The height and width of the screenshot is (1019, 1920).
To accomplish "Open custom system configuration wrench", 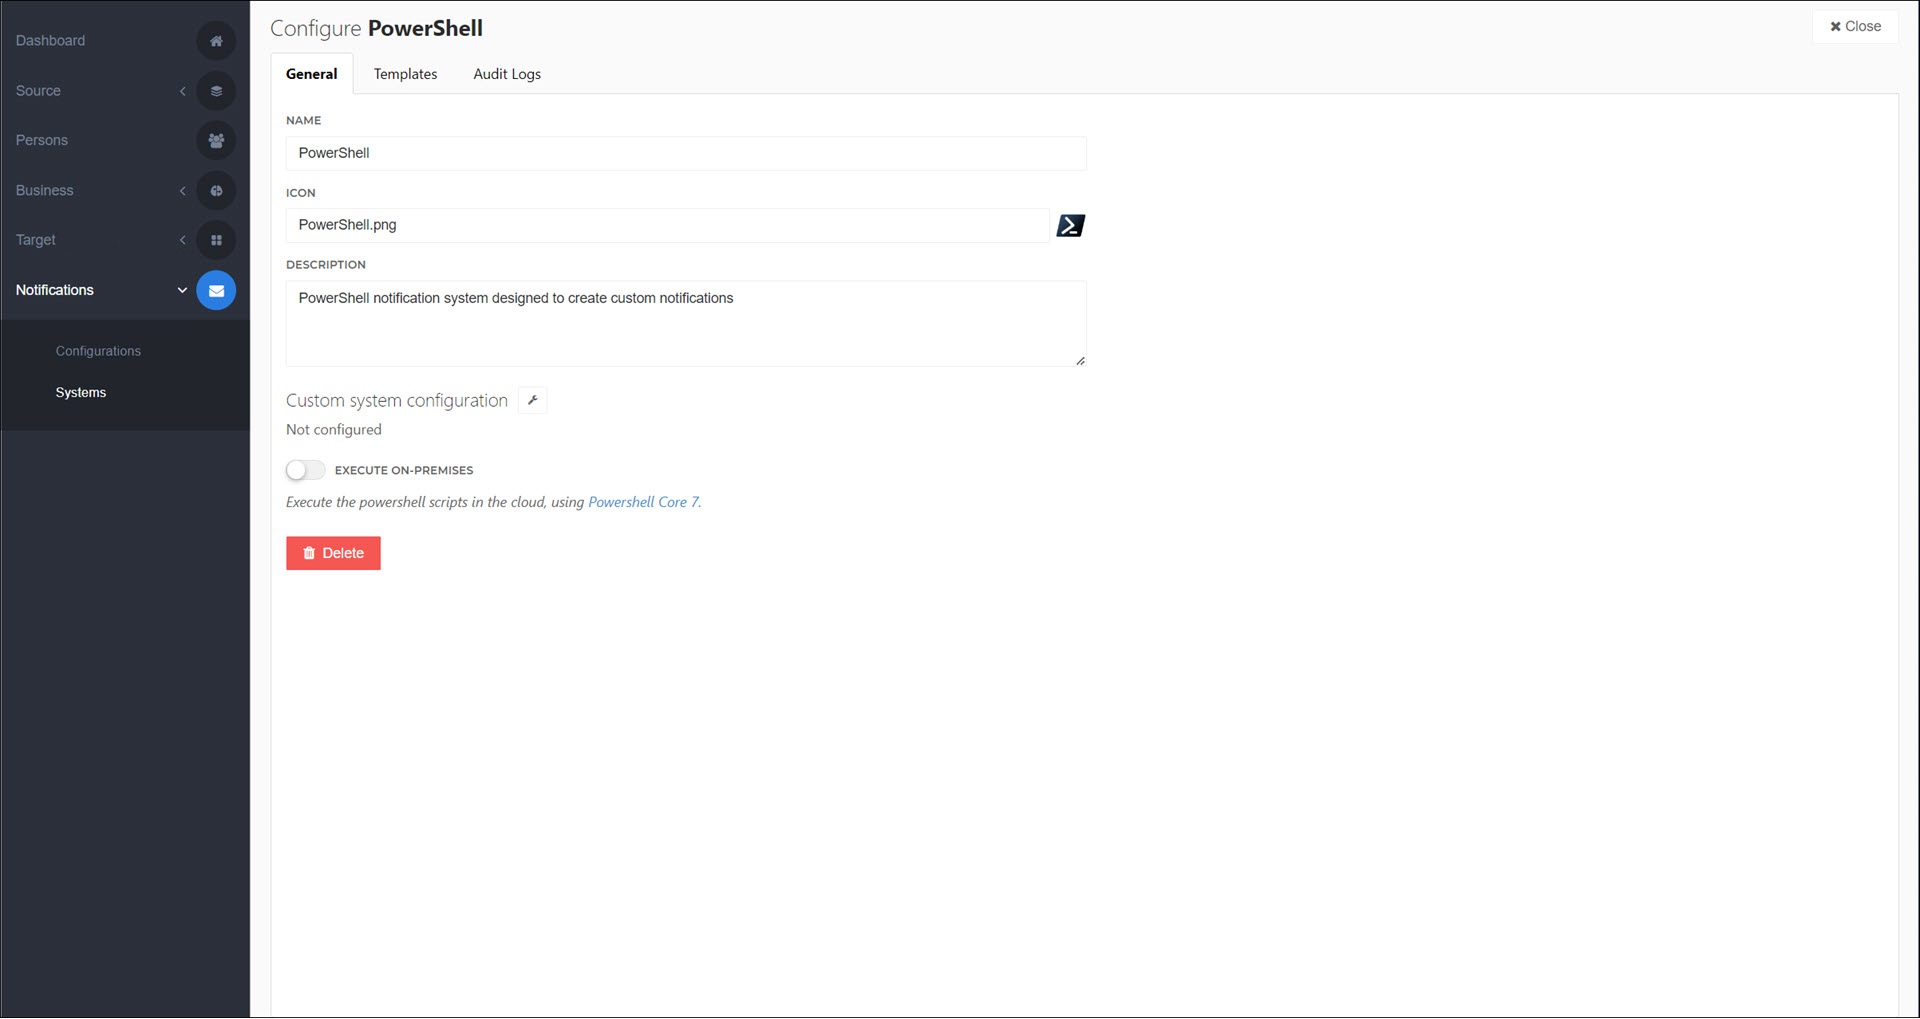I will tap(532, 401).
